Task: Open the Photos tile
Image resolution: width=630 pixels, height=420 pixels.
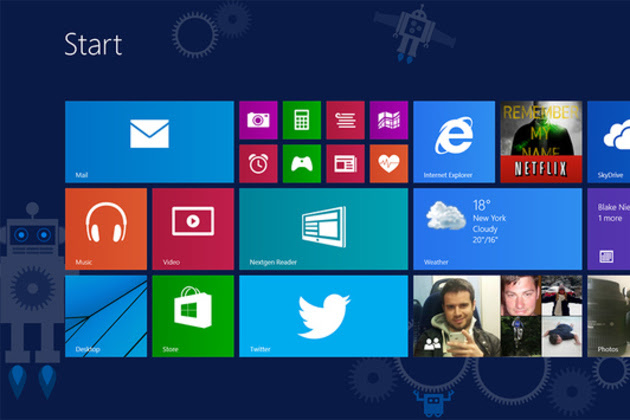Action: click(608, 316)
